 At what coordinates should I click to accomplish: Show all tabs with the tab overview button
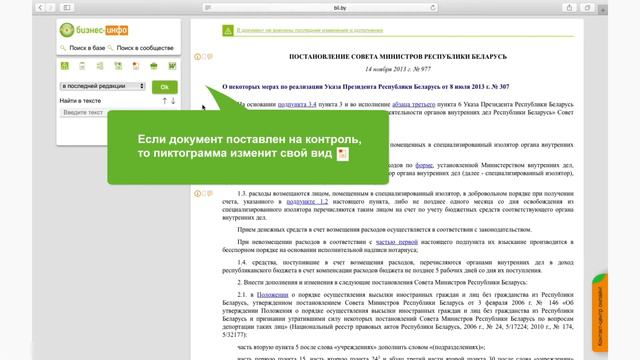click(587, 7)
